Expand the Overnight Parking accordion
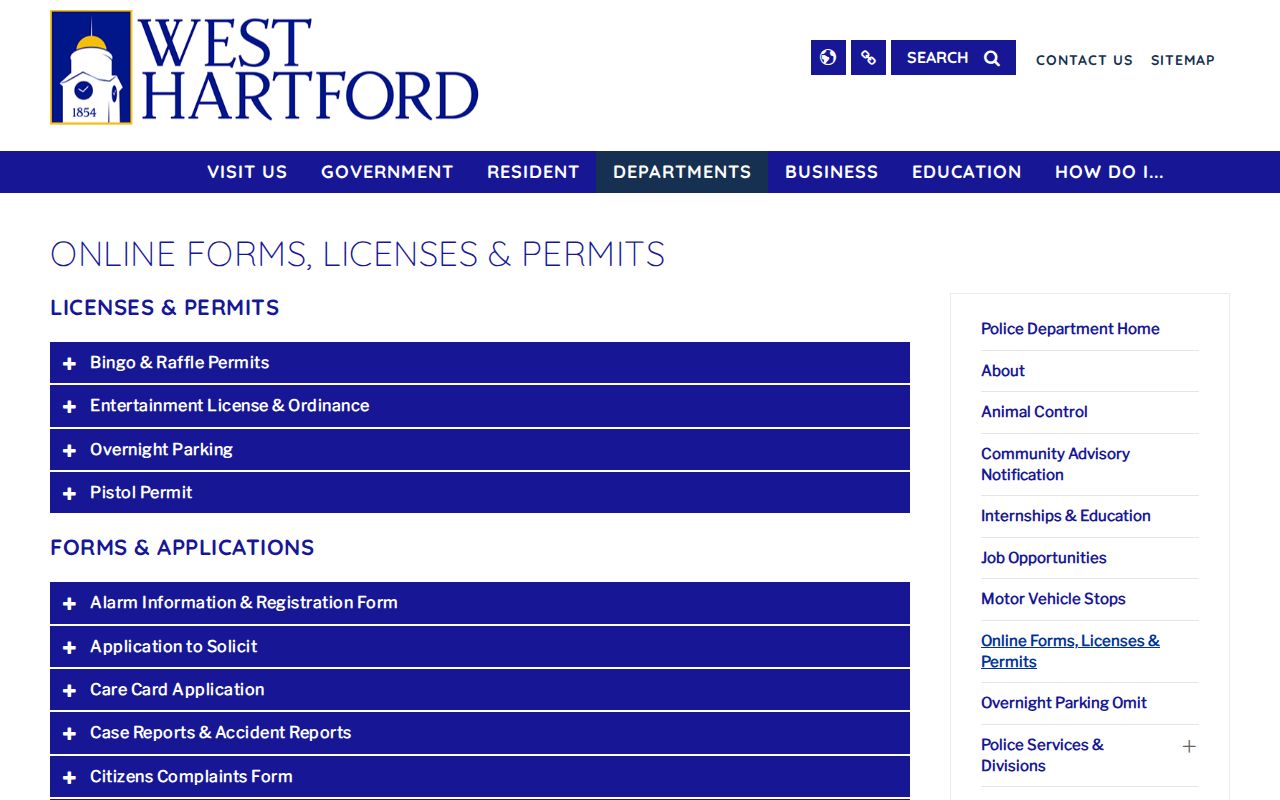The height and width of the screenshot is (800, 1280). [x=480, y=450]
